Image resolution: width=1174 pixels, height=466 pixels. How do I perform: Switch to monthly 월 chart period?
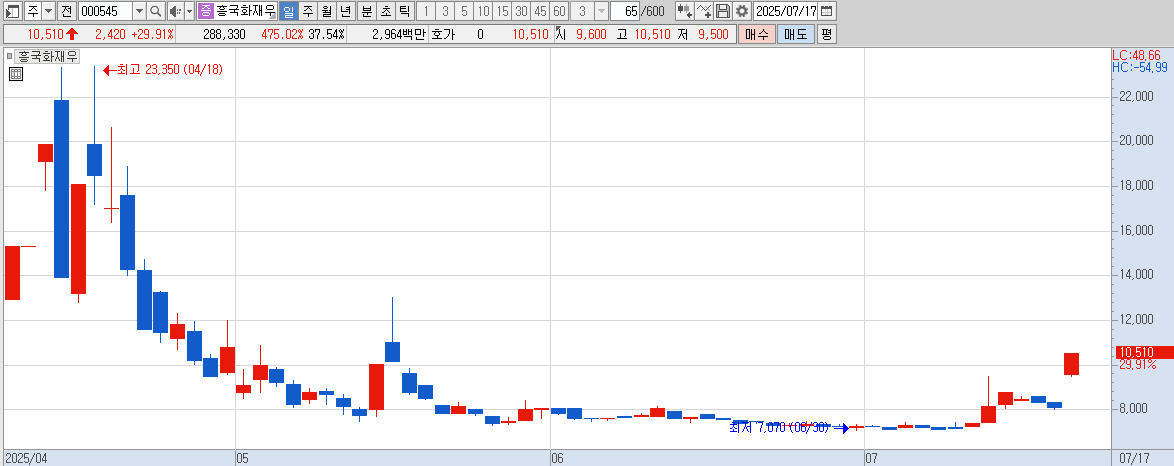326,11
